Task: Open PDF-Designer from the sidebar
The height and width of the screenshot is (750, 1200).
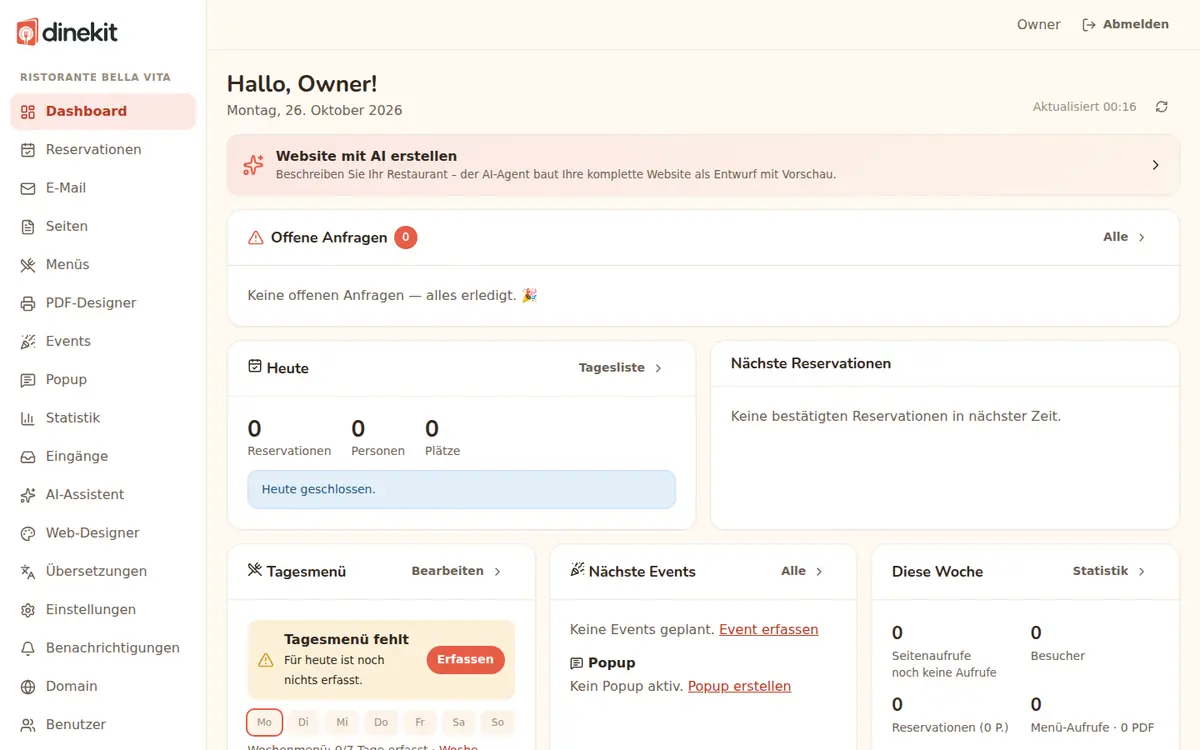Action: (x=103, y=303)
